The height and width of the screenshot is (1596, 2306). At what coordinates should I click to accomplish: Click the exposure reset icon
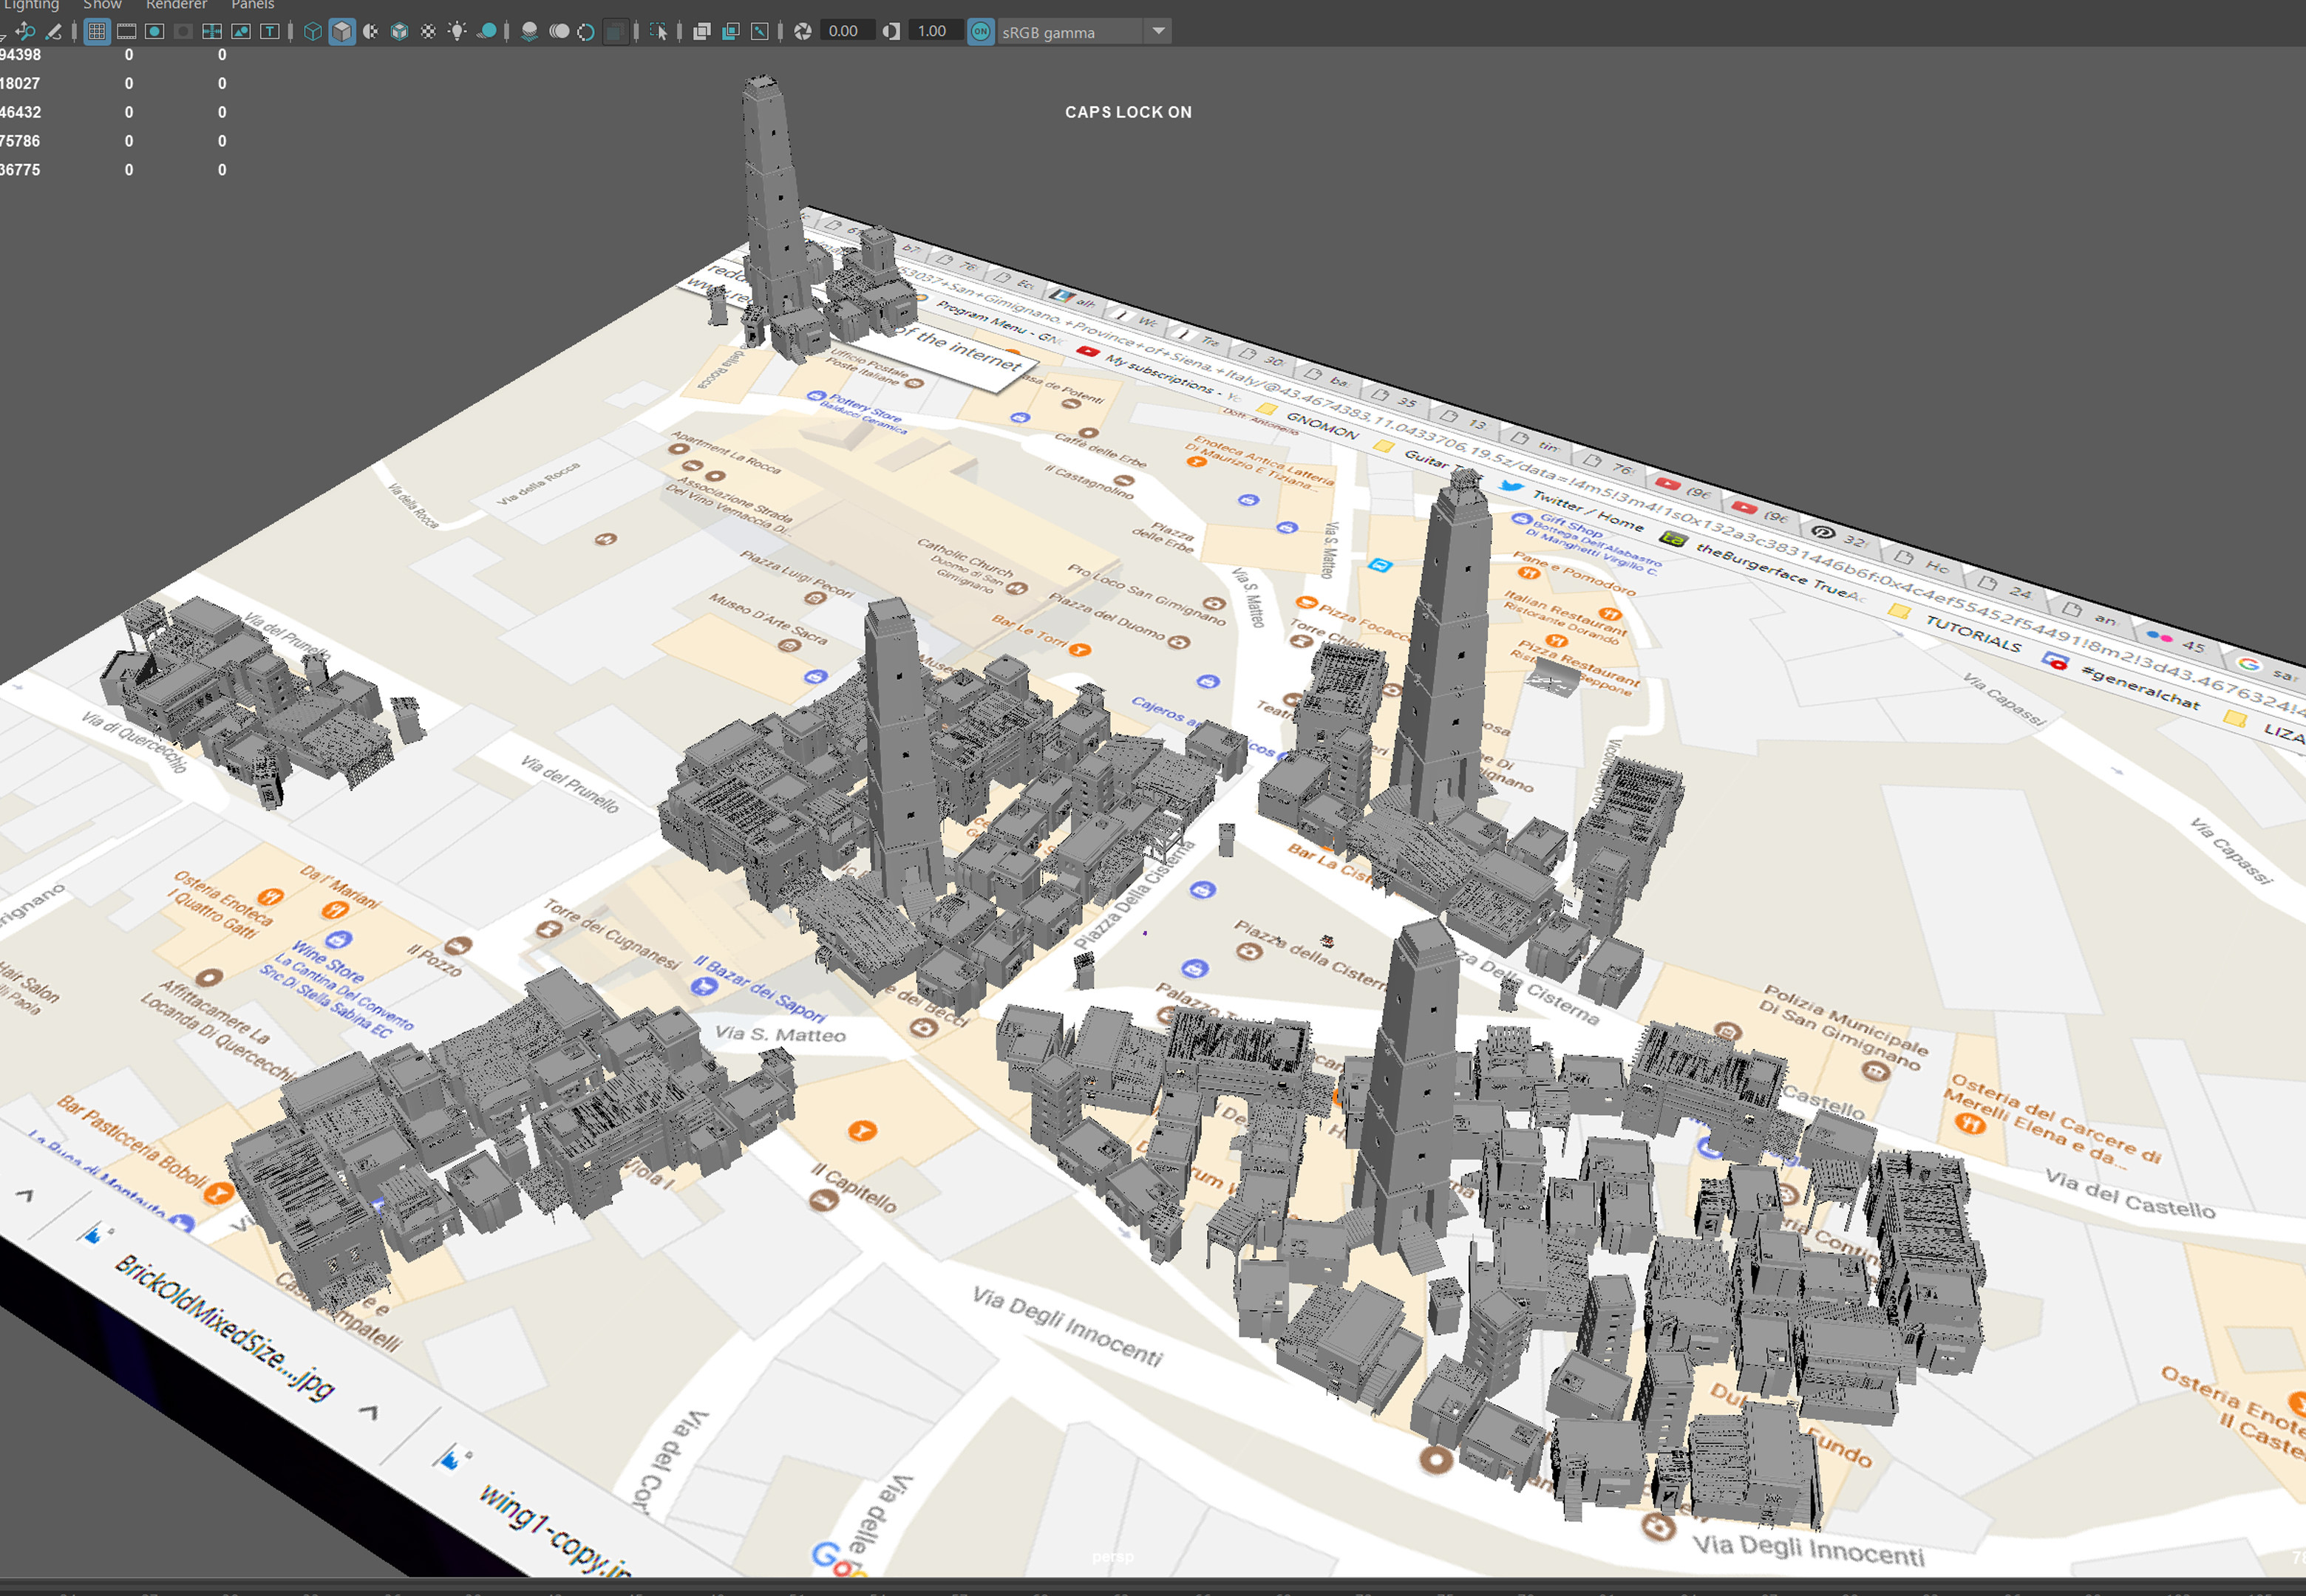(803, 32)
